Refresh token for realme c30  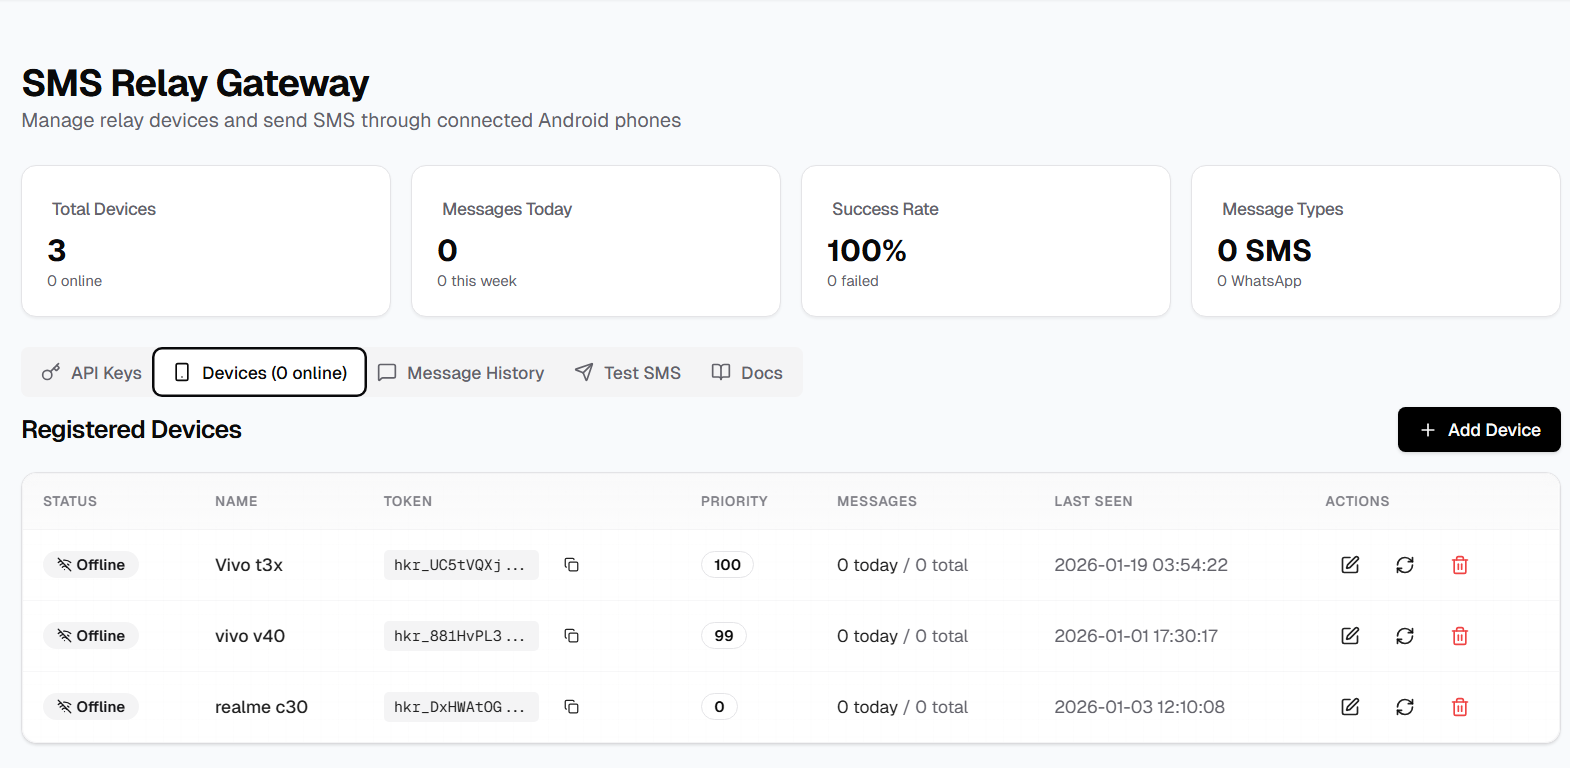point(1405,707)
